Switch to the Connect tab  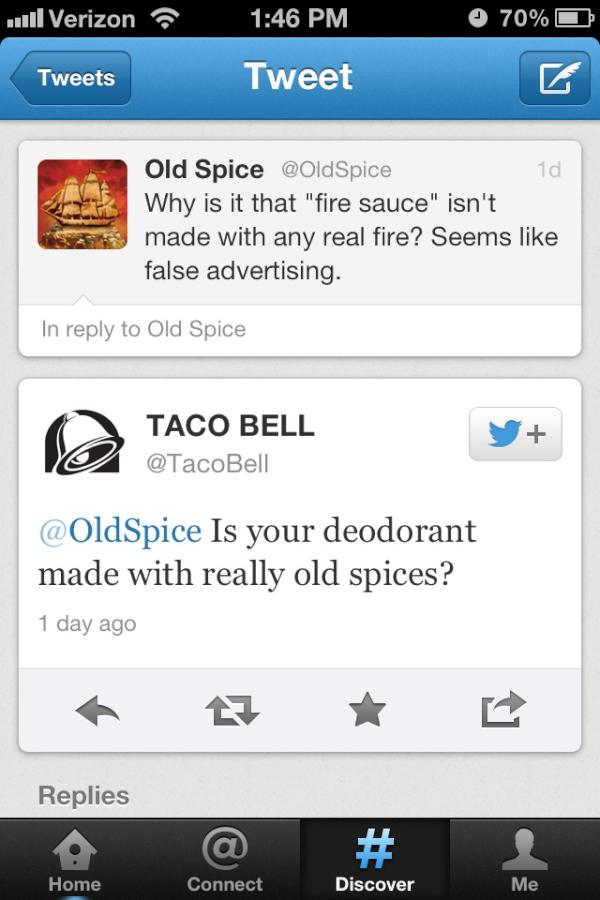(x=224, y=860)
